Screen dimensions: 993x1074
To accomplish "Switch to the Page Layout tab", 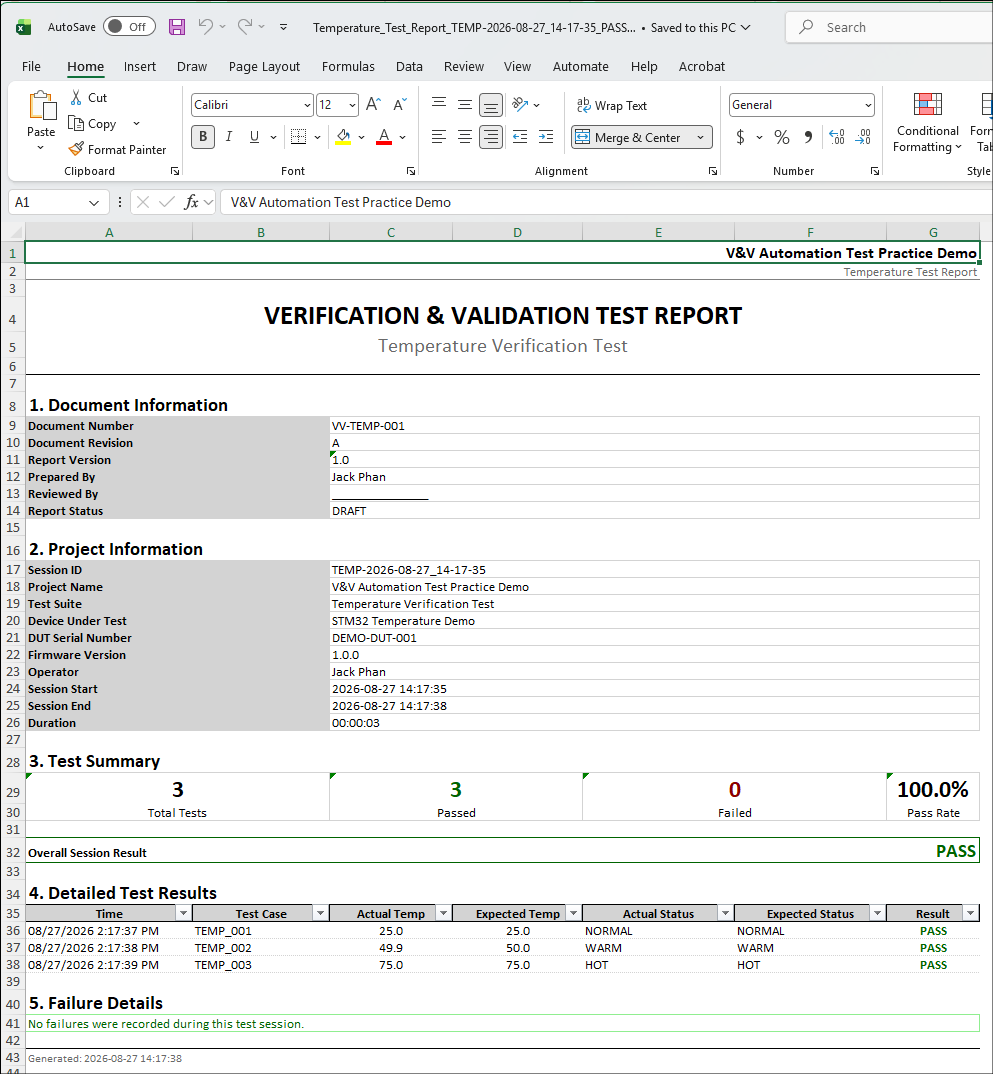I will (x=264, y=66).
